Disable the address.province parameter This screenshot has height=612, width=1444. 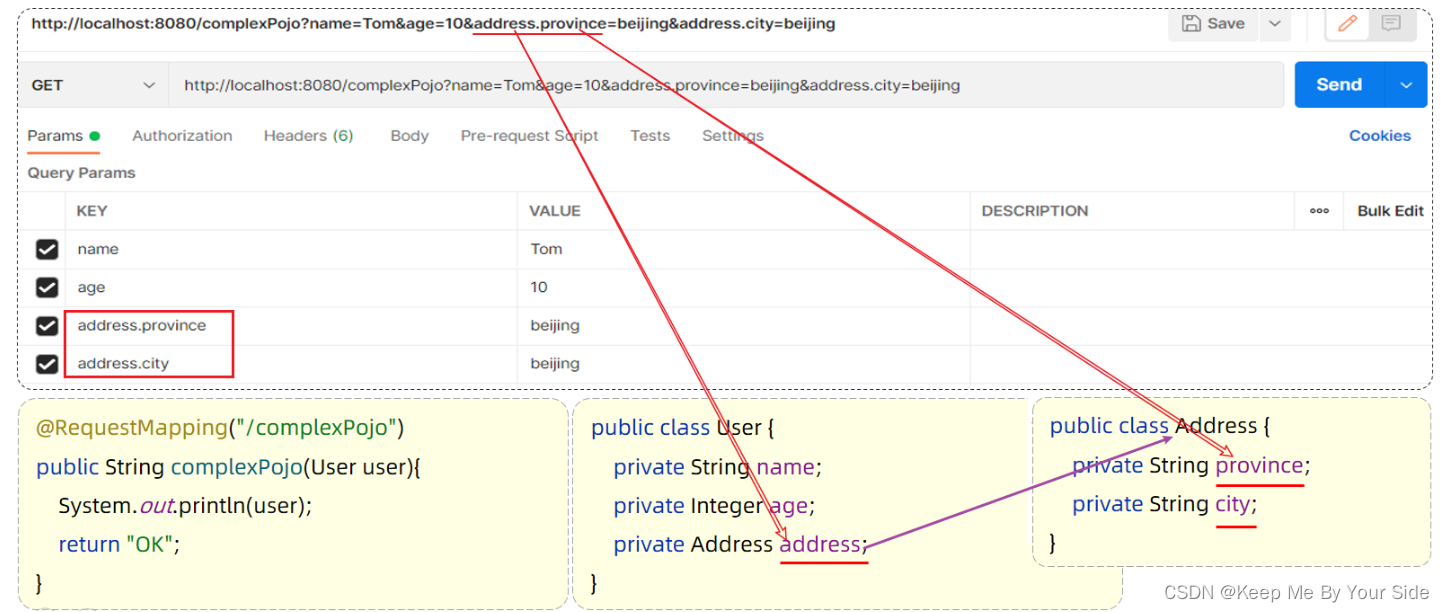(x=46, y=325)
